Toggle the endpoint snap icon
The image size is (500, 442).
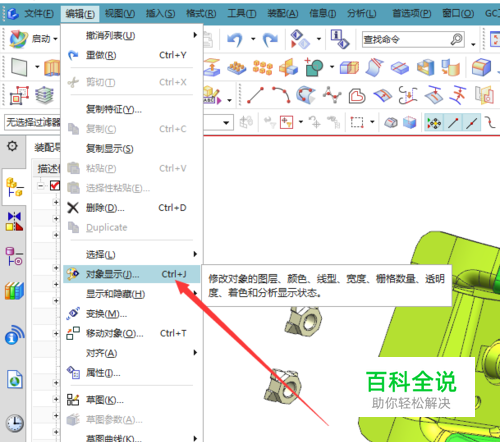pyautogui.click(x=453, y=123)
